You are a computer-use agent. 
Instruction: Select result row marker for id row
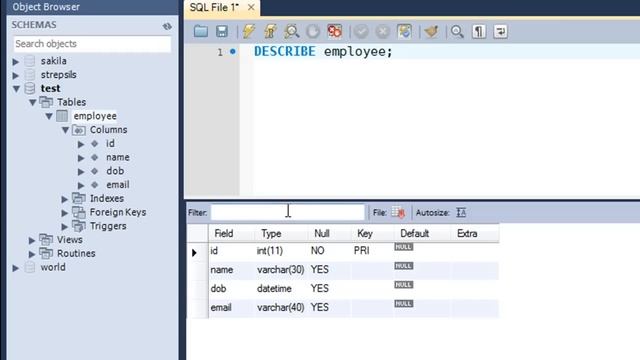coord(194,252)
